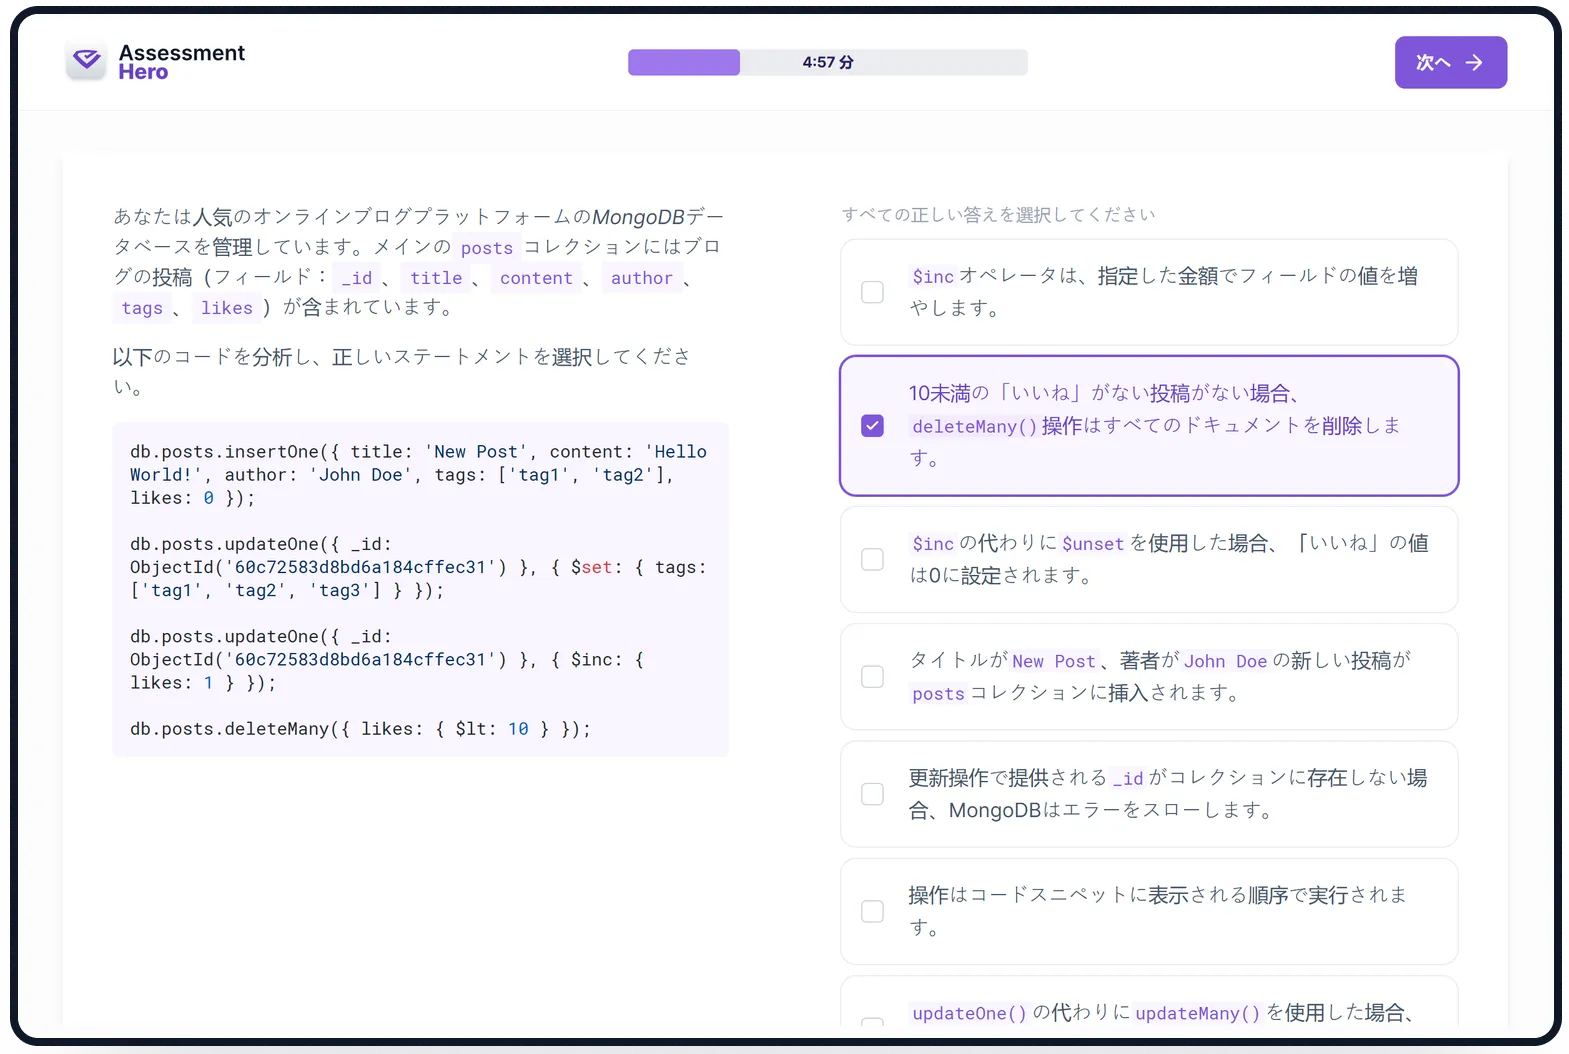This screenshot has height=1054, width=1569.
Task: Check the $unset instead of $inc option
Action: 872,559
